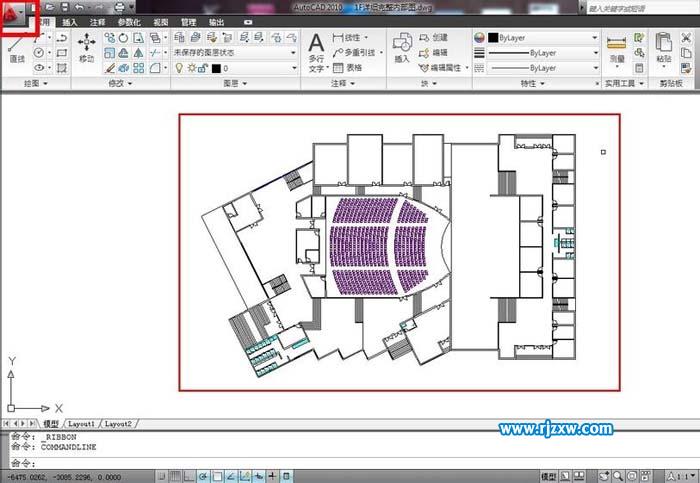Open the annotation scale 1:1 dropdown

click(682, 476)
